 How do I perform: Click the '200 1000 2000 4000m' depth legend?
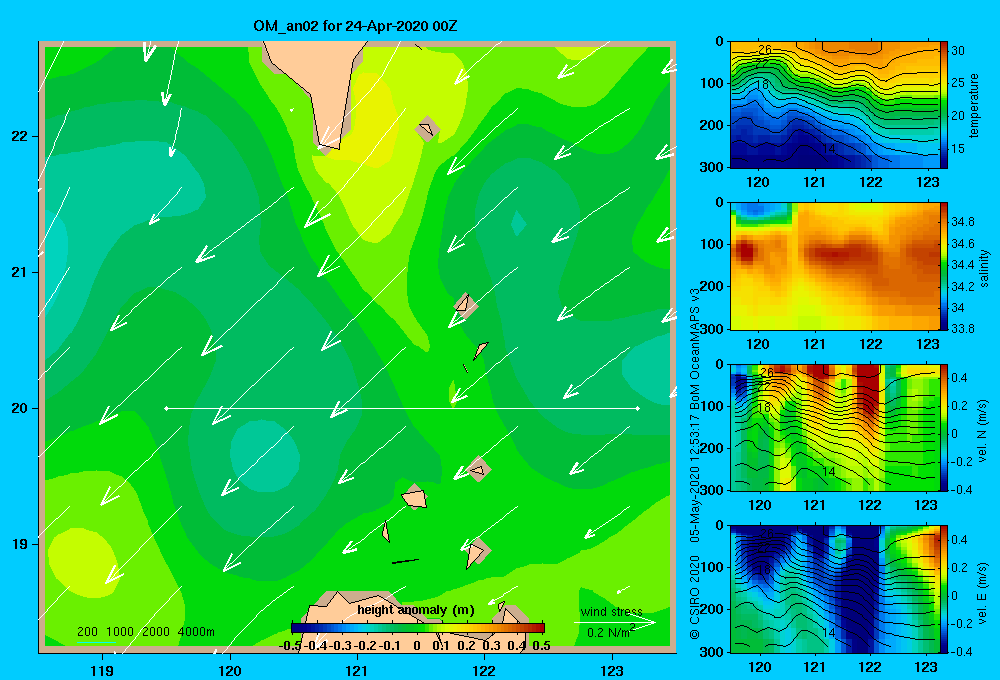145,632
